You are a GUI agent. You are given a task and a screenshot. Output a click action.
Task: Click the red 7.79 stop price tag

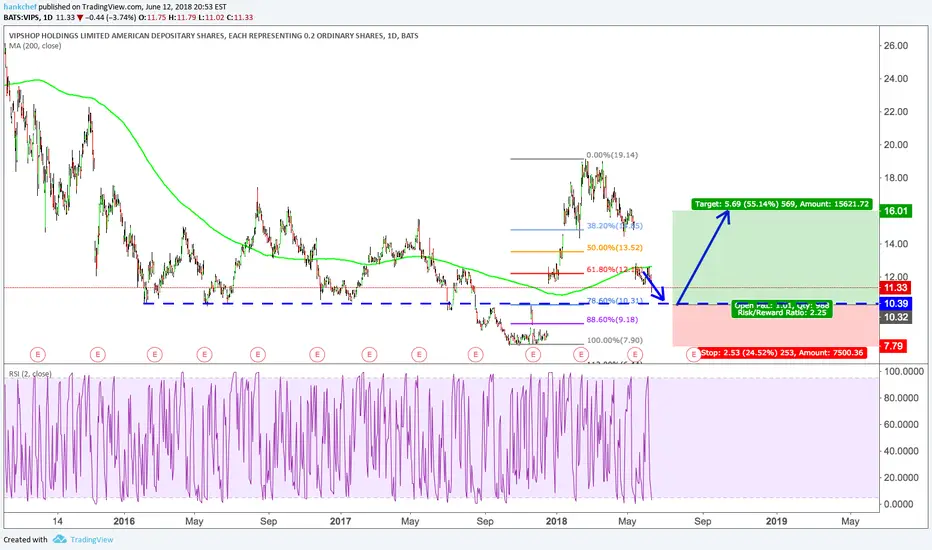(893, 346)
